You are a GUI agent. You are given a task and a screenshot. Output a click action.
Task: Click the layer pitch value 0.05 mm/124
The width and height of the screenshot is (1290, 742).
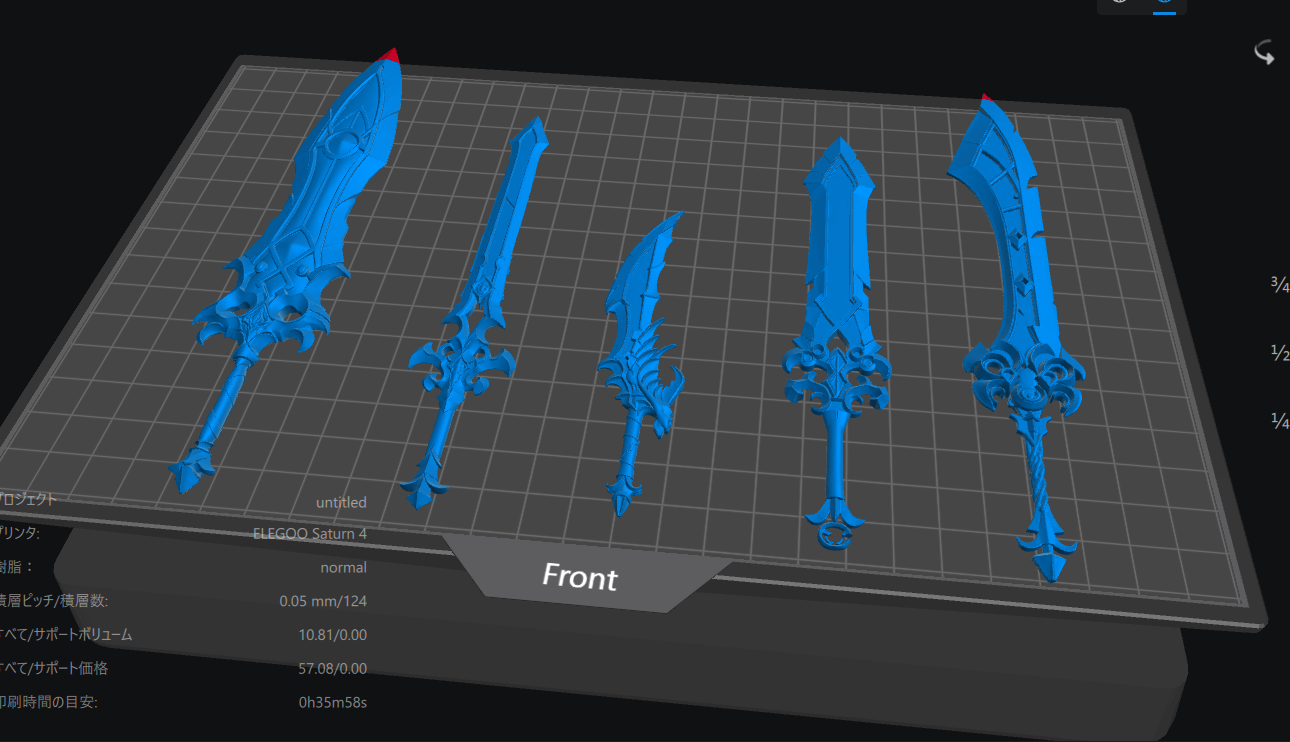(323, 602)
